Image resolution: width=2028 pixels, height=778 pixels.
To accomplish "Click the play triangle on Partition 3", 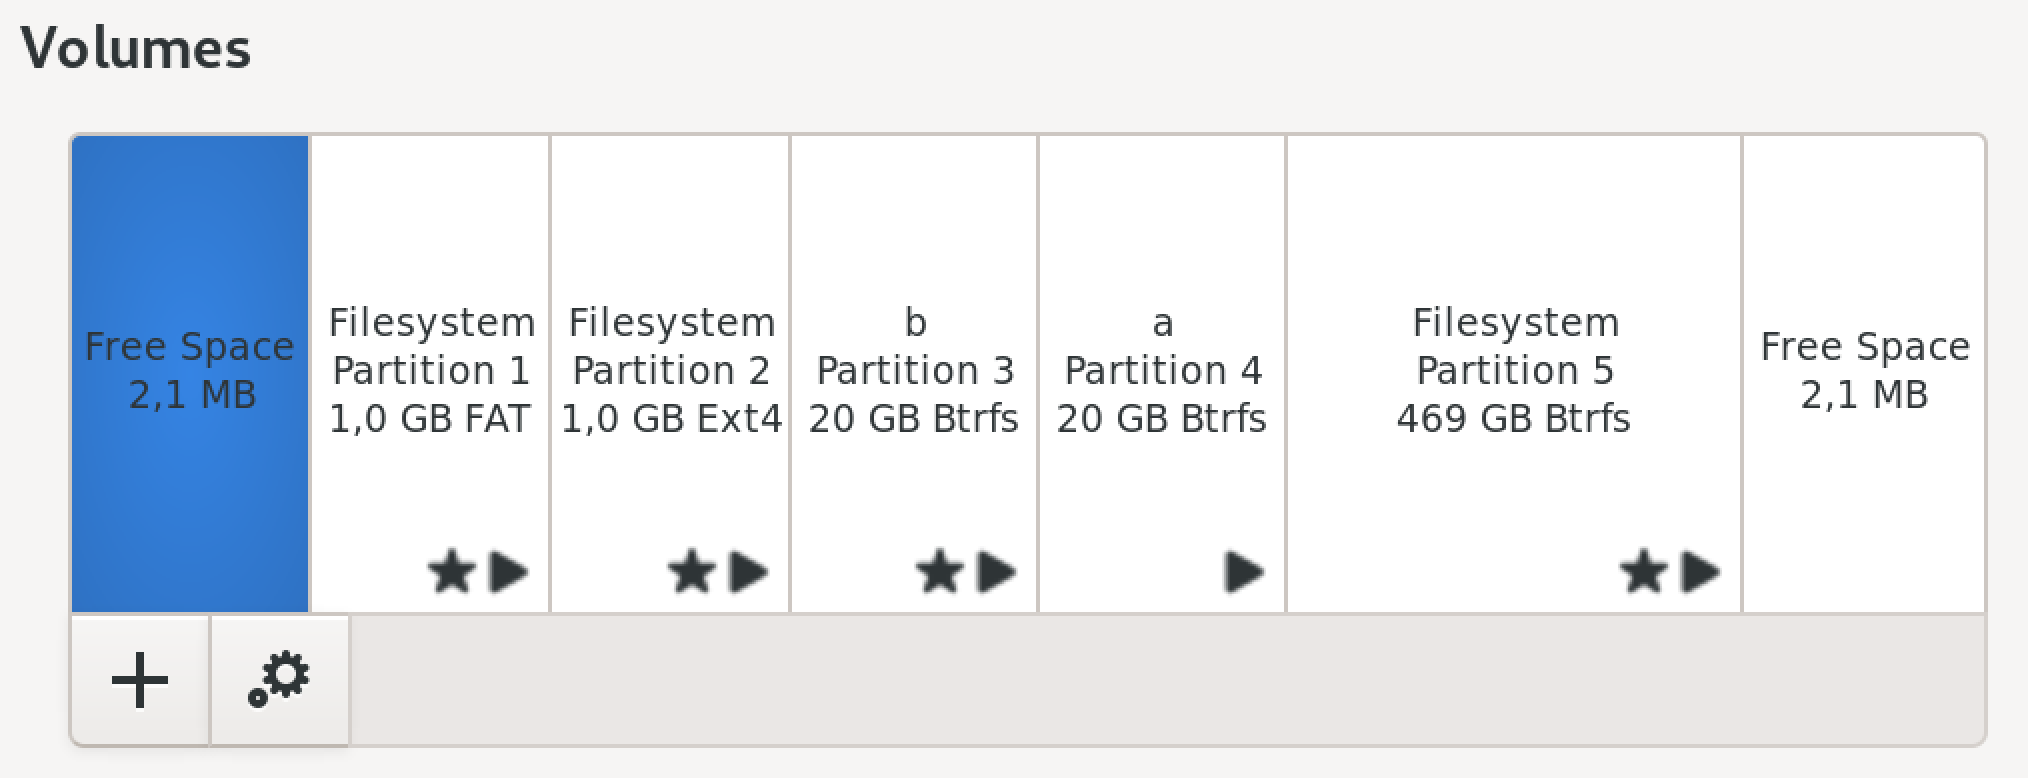I will (x=997, y=573).
